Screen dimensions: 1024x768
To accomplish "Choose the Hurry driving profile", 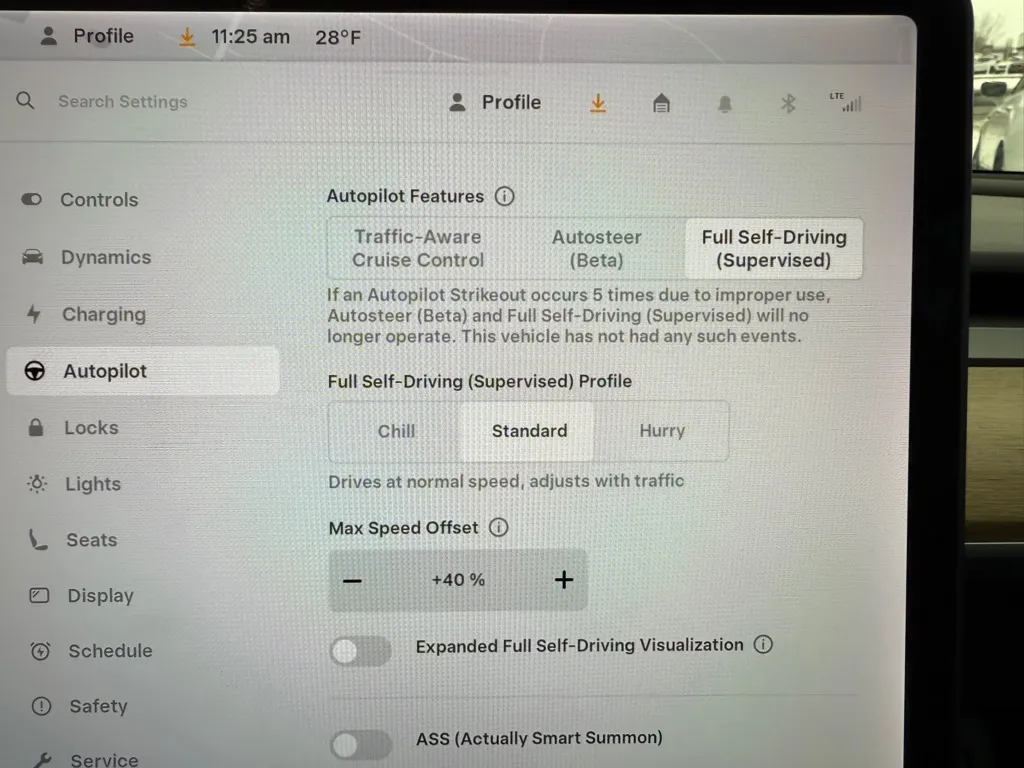I will (662, 431).
